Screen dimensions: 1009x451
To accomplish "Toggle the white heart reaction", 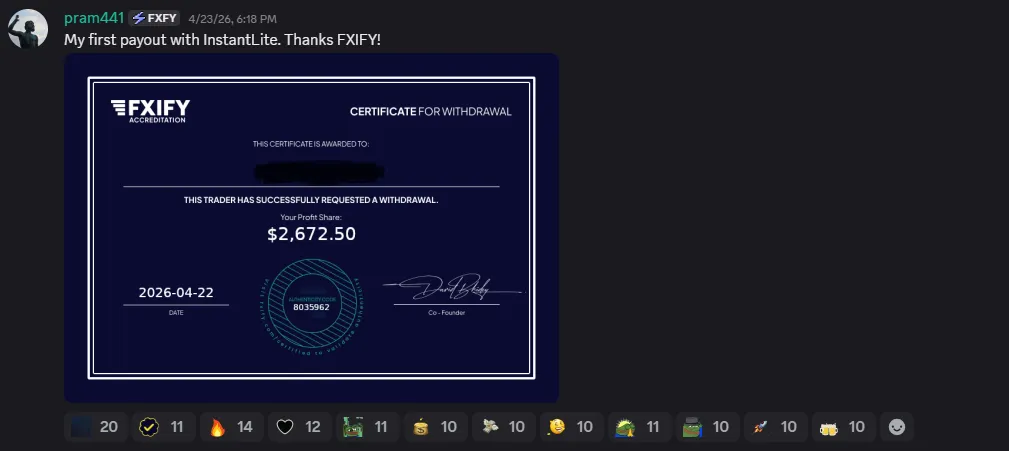I will click(x=300, y=427).
